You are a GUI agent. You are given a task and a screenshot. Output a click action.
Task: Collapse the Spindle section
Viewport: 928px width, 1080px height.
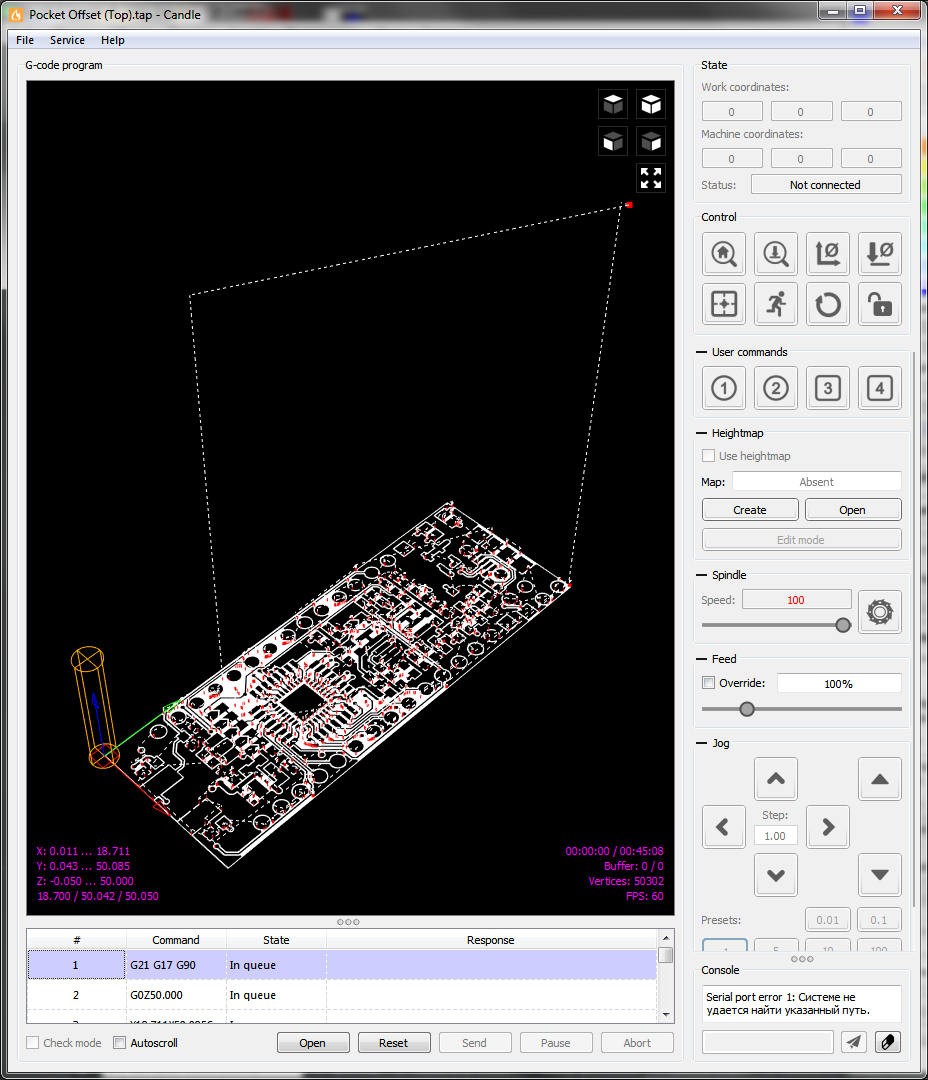(x=701, y=575)
